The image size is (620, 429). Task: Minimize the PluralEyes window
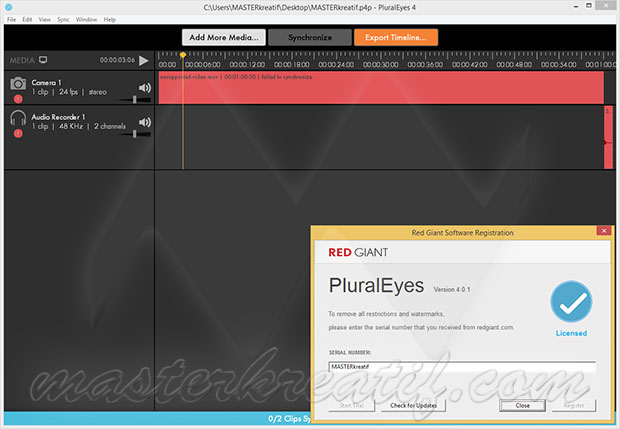point(576,6)
